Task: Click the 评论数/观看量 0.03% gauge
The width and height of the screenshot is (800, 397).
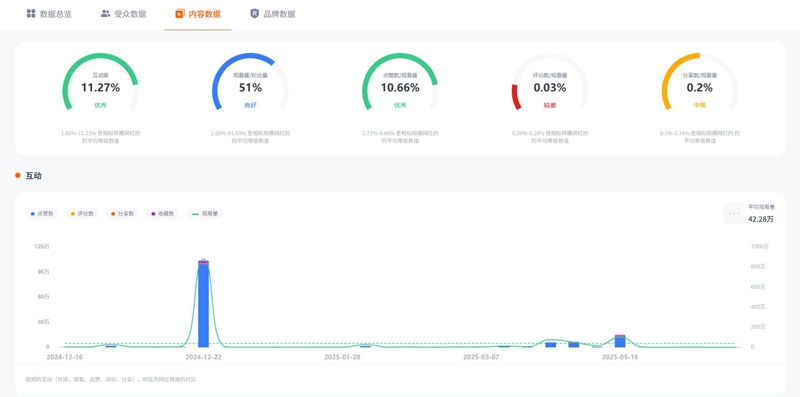Action: [550, 82]
